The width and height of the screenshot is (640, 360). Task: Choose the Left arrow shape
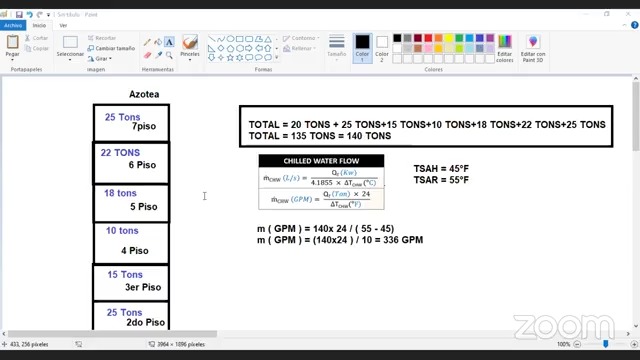tap(259, 48)
